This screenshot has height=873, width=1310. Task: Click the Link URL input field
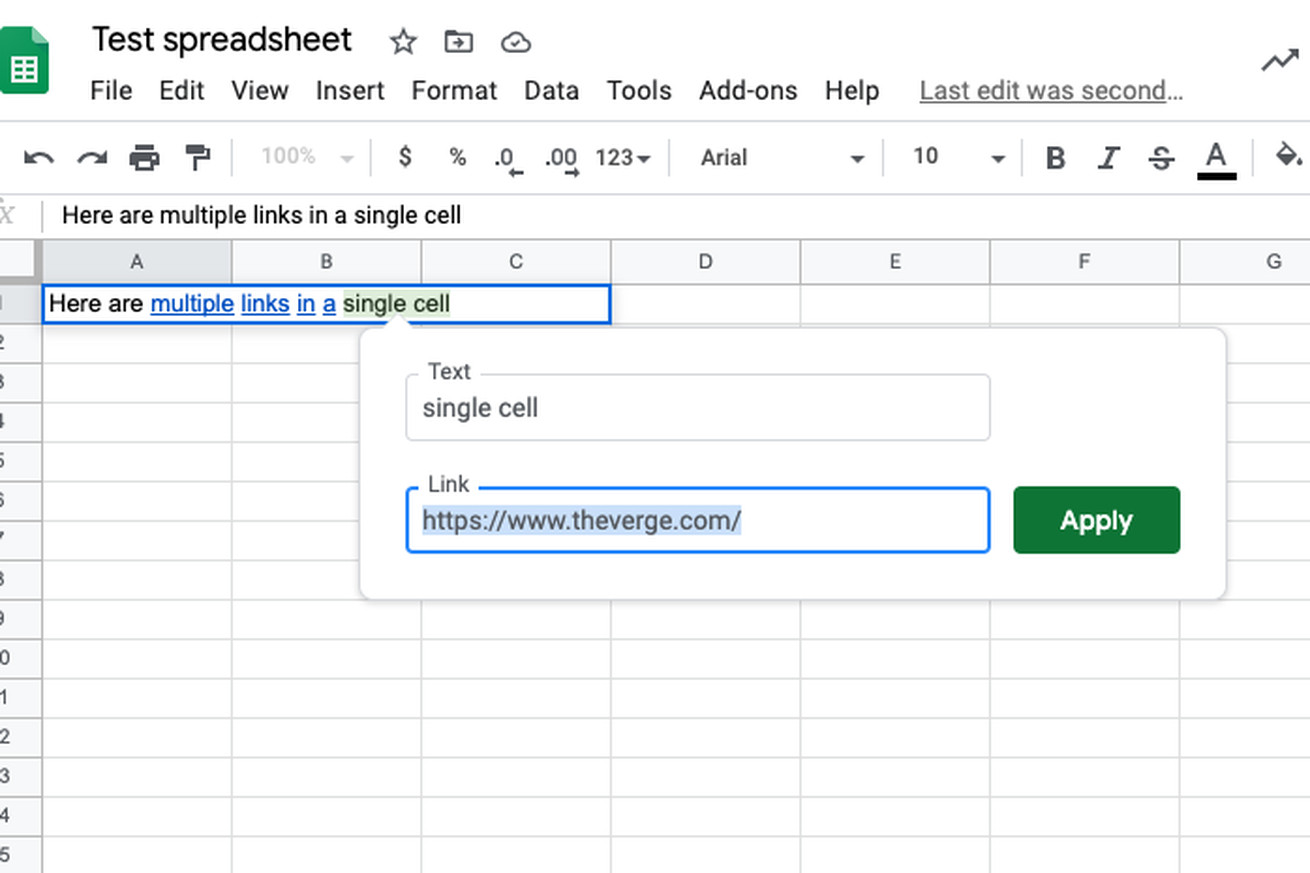(698, 520)
